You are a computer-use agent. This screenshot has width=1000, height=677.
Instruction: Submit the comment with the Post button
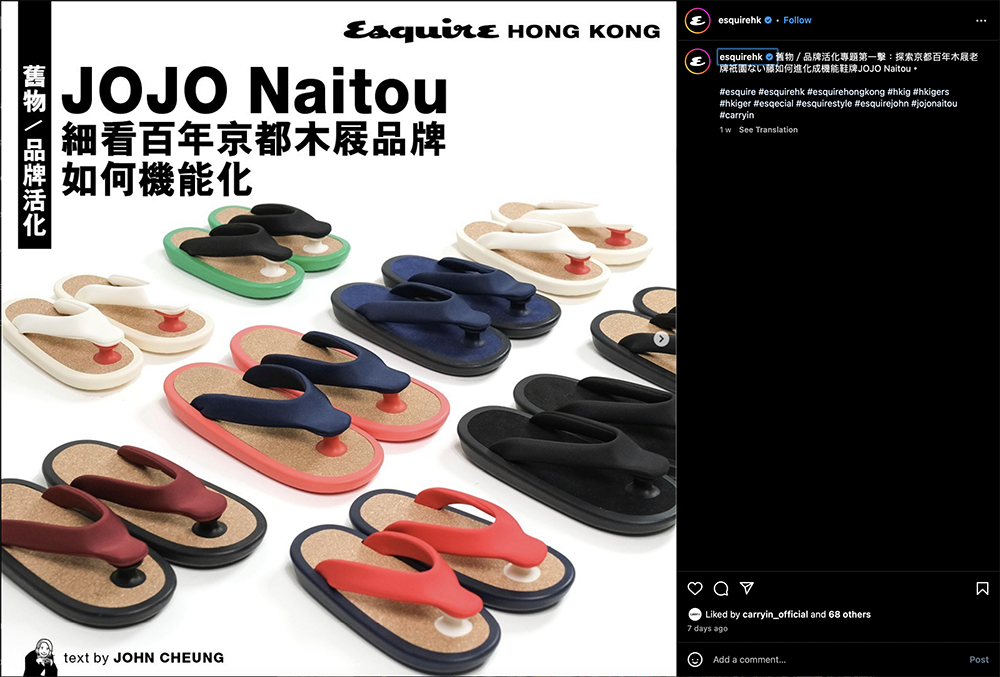(x=979, y=660)
